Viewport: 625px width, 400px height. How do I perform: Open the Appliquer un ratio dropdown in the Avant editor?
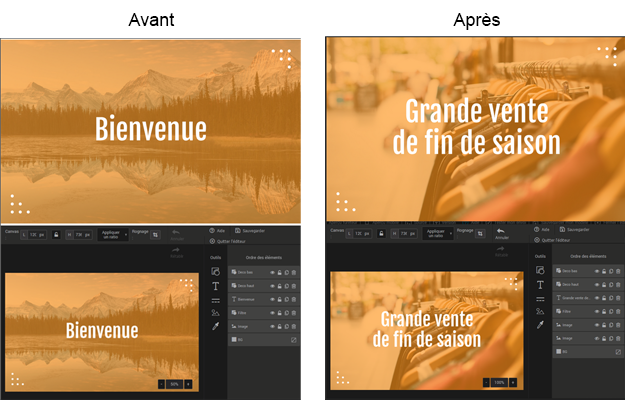coord(111,233)
